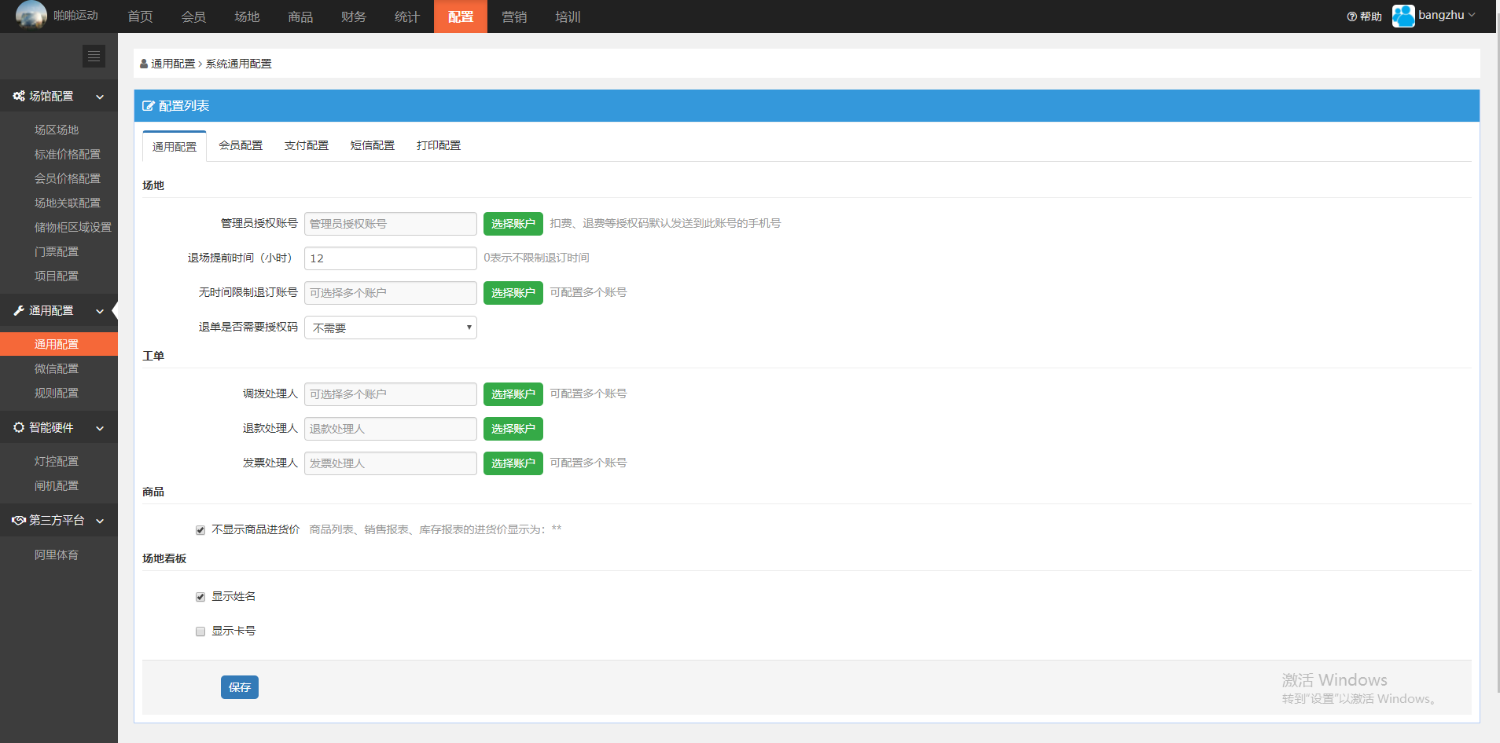The height and width of the screenshot is (743, 1500).
Task: Open the 营销 top menu
Action: pos(514,17)
